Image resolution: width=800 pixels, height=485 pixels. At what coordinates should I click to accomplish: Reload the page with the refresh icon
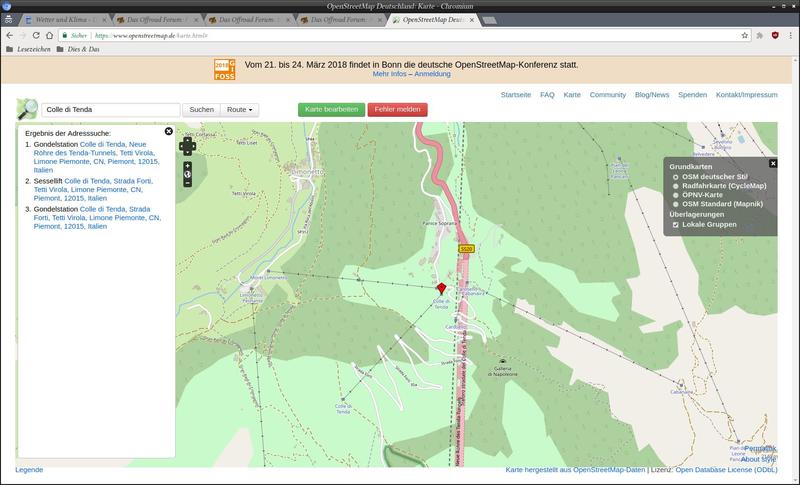[36, 36]
